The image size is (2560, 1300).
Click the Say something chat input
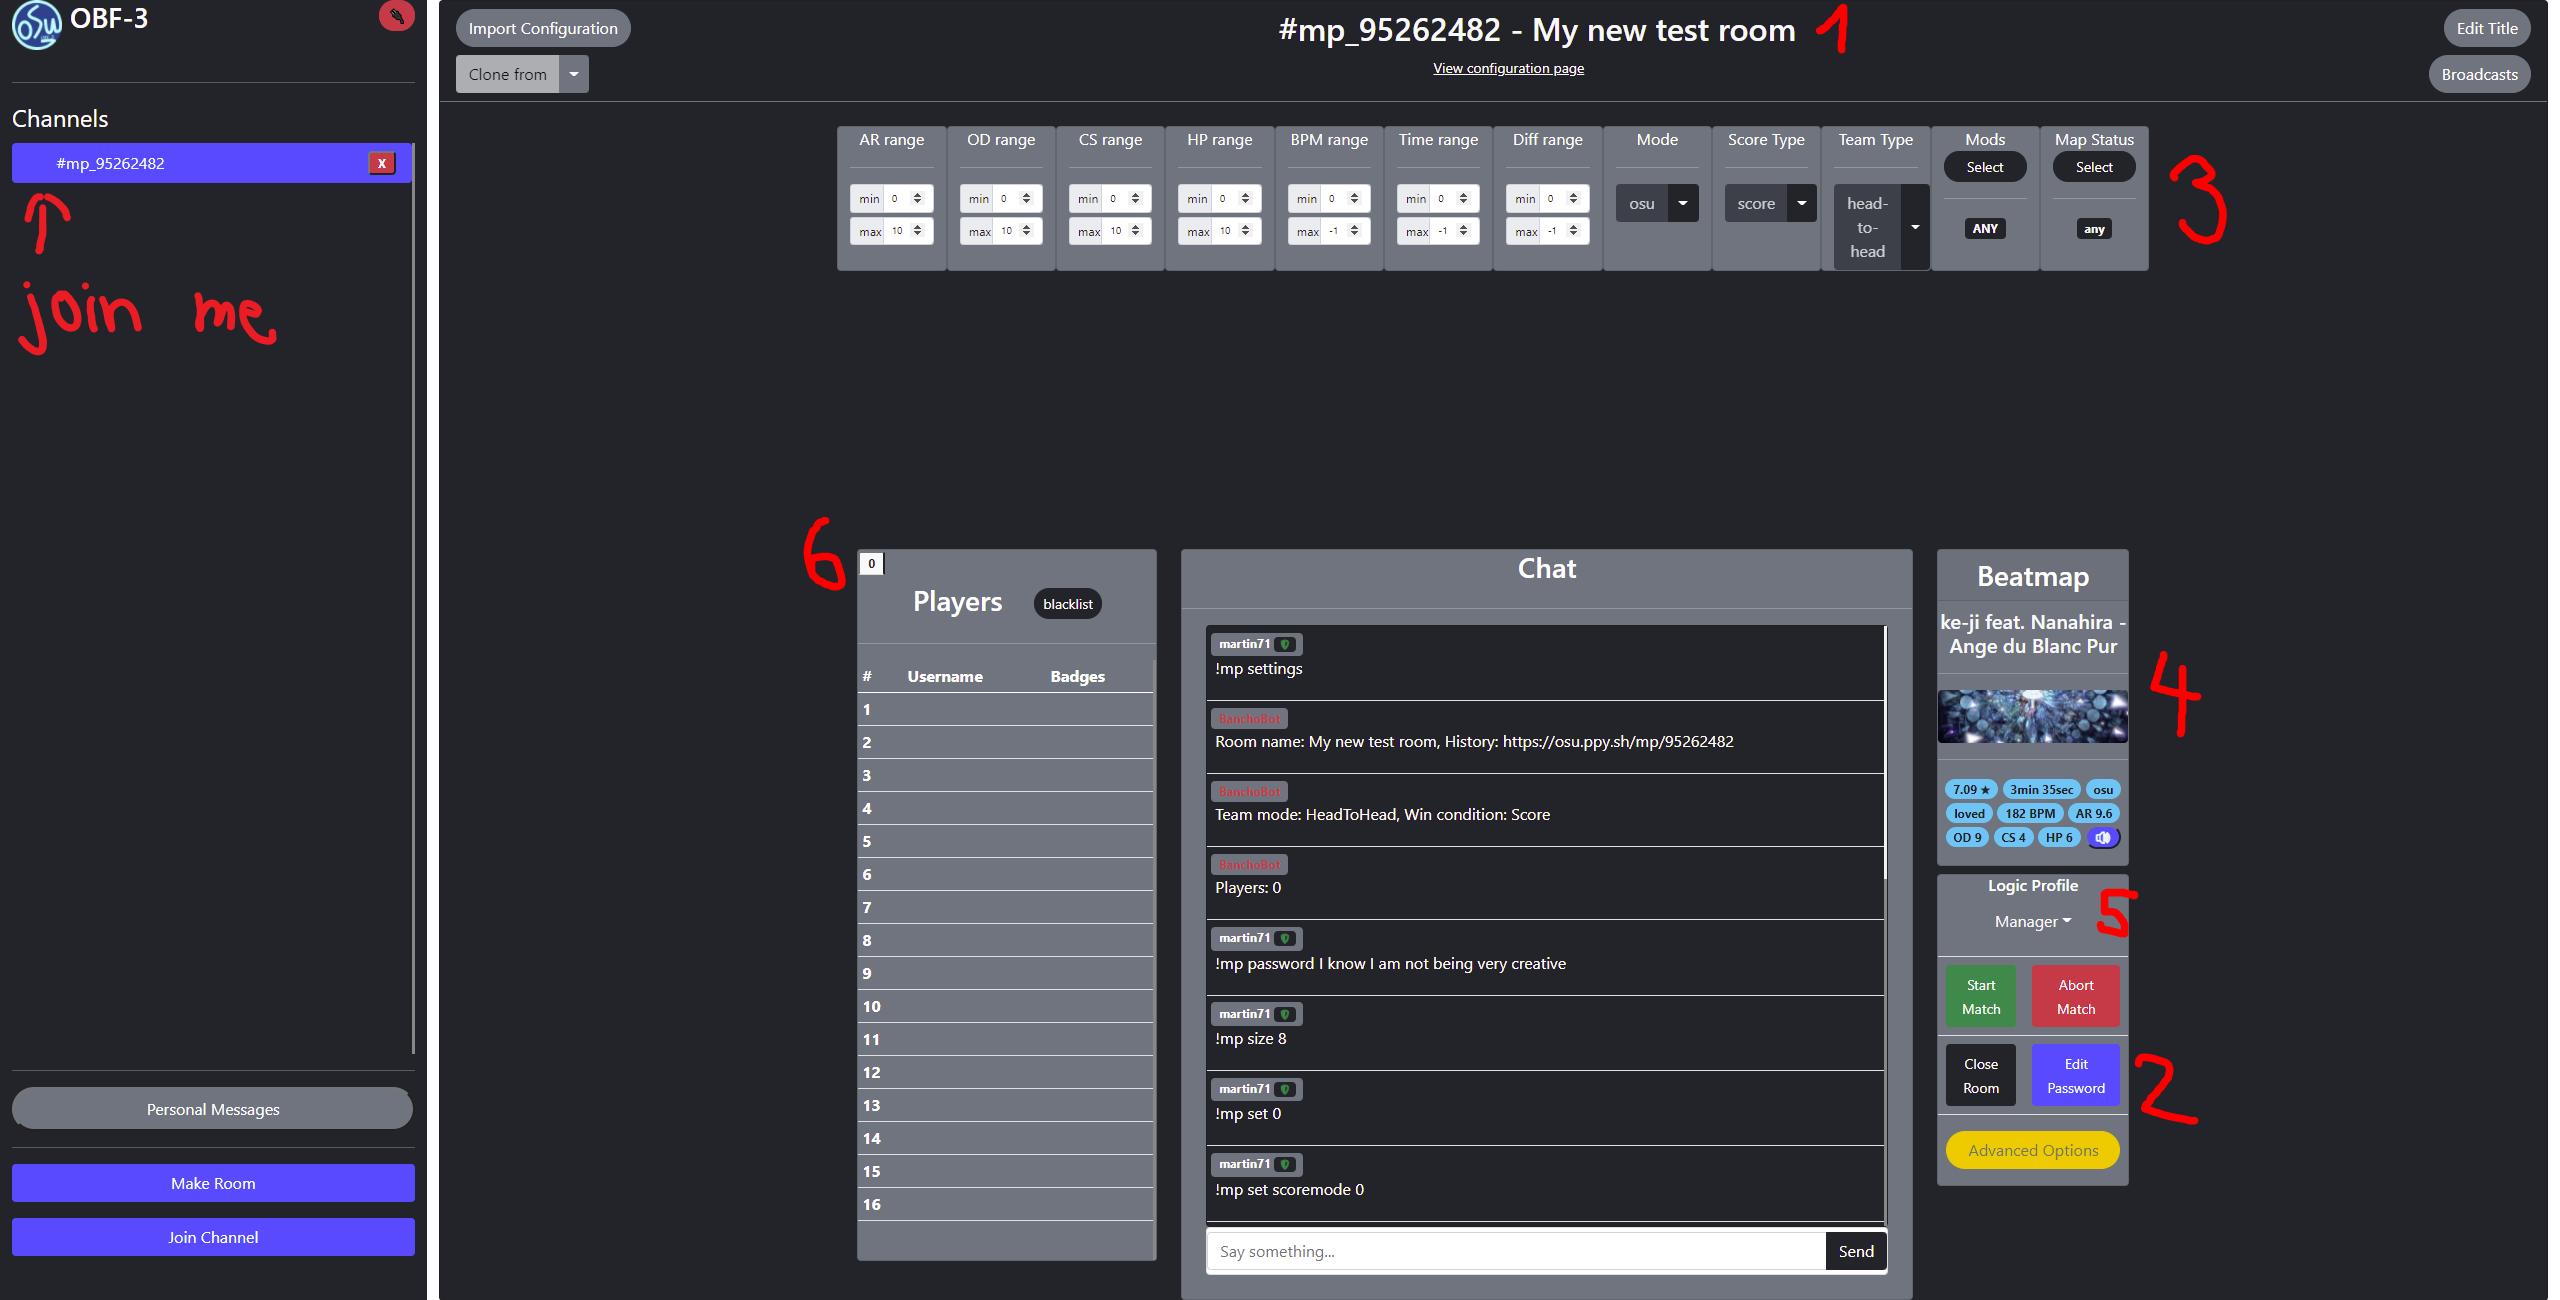coord(1515,1251)
